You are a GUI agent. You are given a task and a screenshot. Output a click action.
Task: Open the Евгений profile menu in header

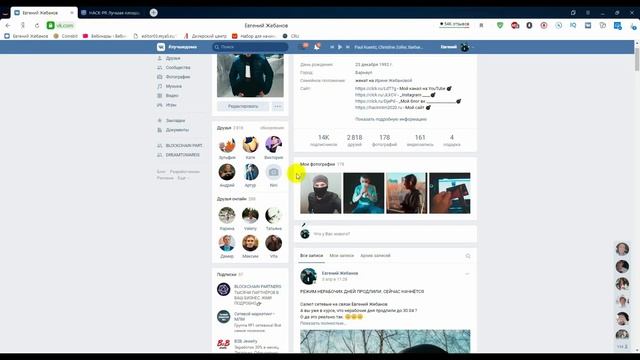pos(457,47)
